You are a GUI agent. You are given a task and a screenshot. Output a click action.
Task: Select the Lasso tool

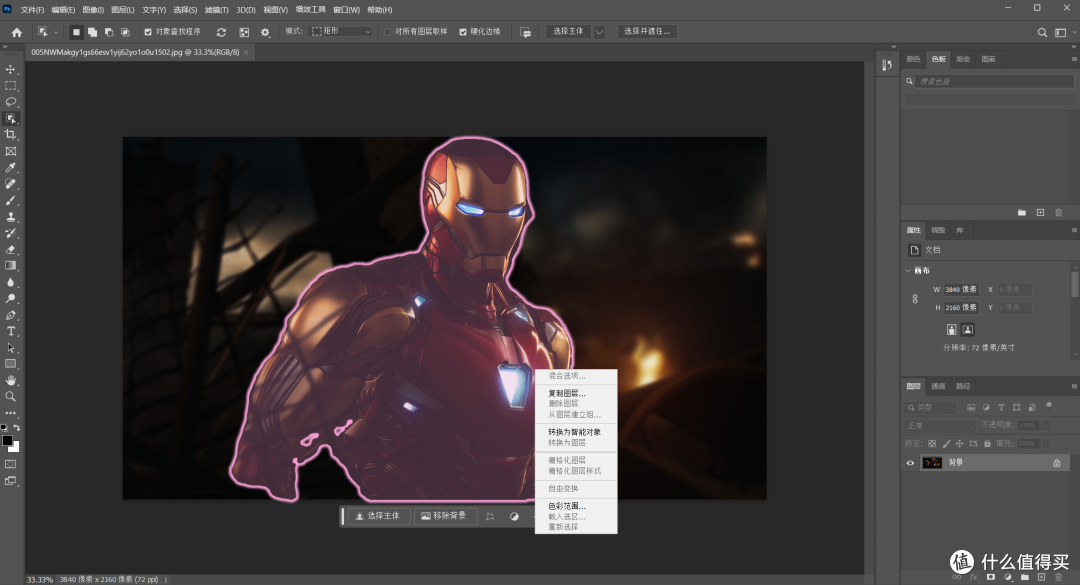(10, 102)
